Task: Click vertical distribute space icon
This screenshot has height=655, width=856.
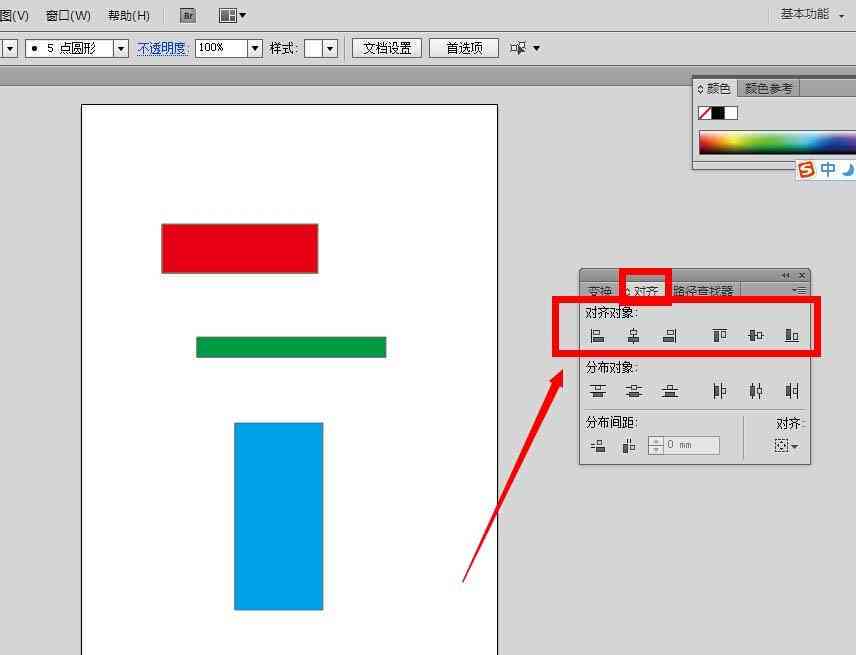Action: [598, 446]
